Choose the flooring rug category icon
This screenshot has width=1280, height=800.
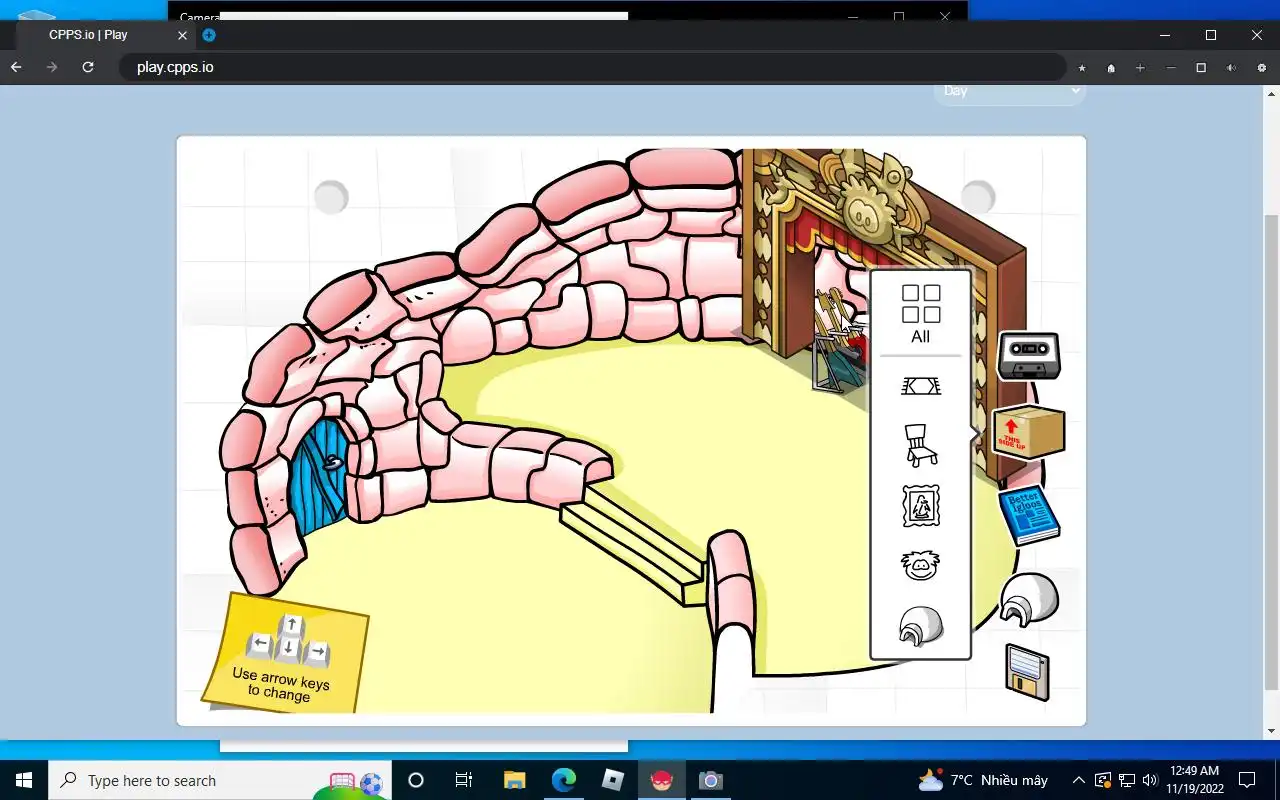921,386
